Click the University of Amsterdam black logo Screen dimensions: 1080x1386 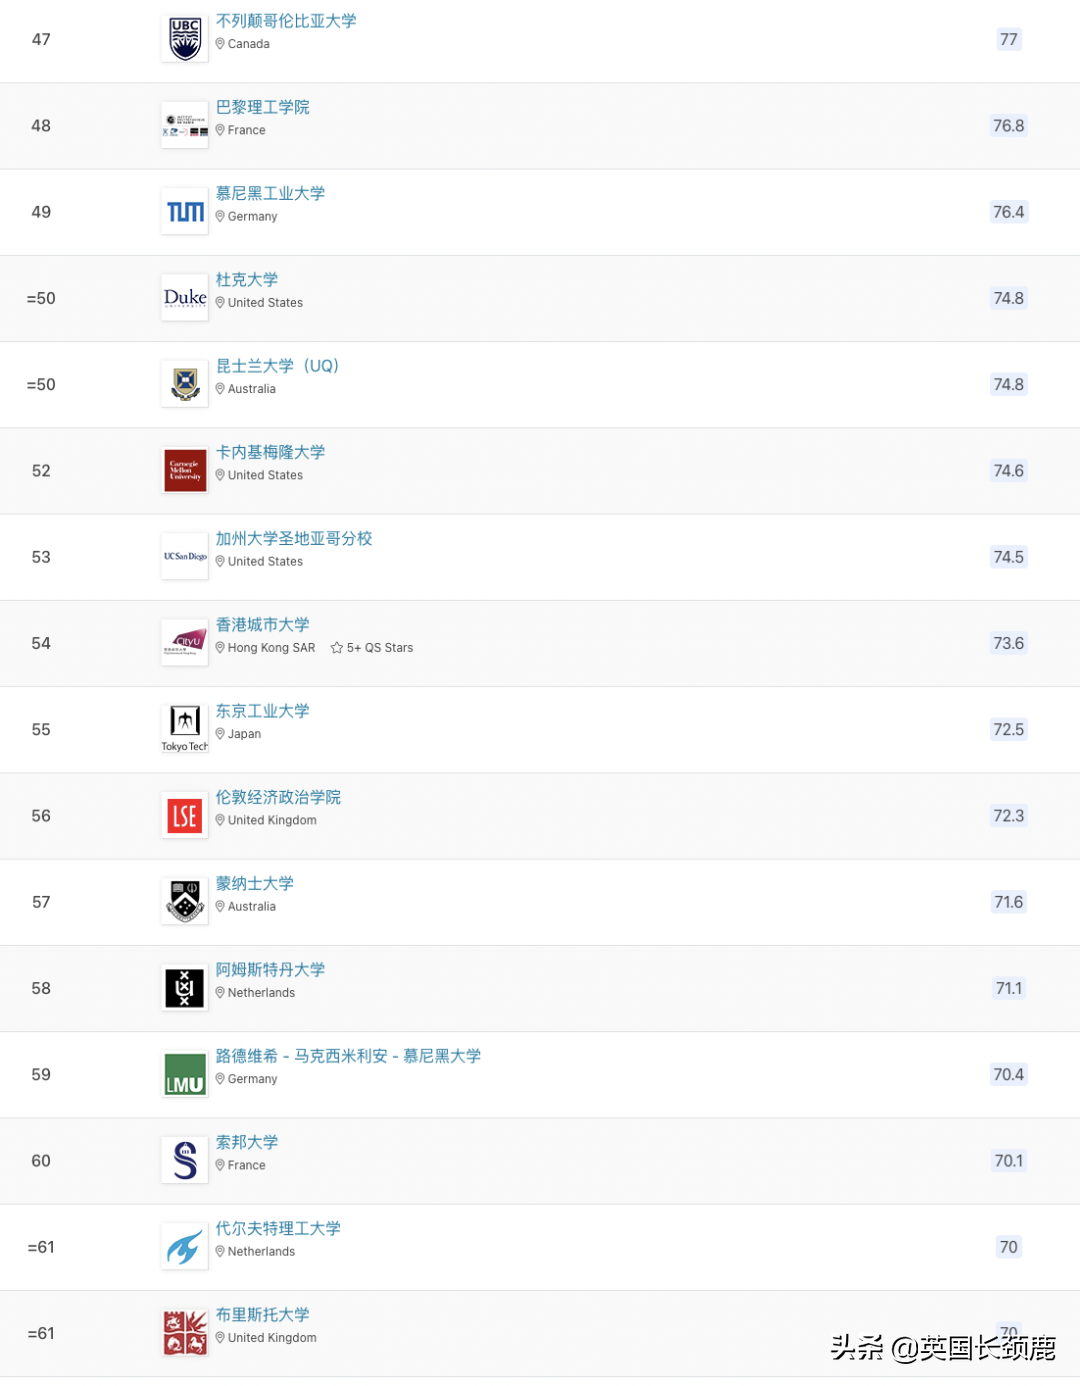[185, 988]
